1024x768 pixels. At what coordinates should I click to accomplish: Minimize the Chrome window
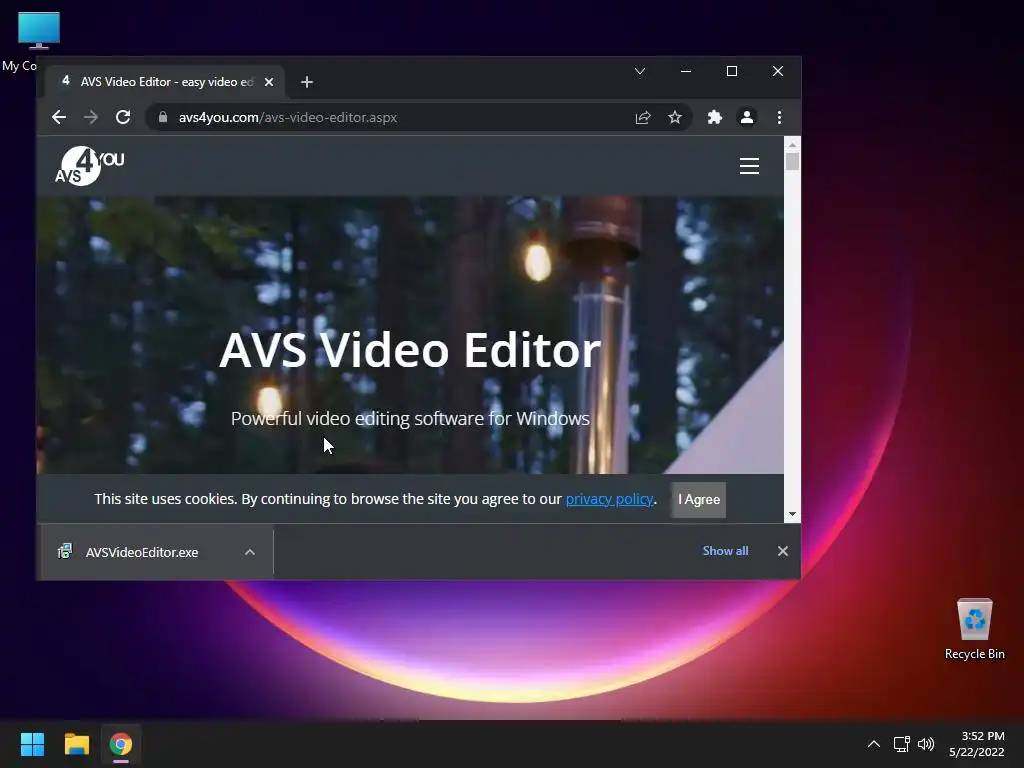[x=686, y=71]
